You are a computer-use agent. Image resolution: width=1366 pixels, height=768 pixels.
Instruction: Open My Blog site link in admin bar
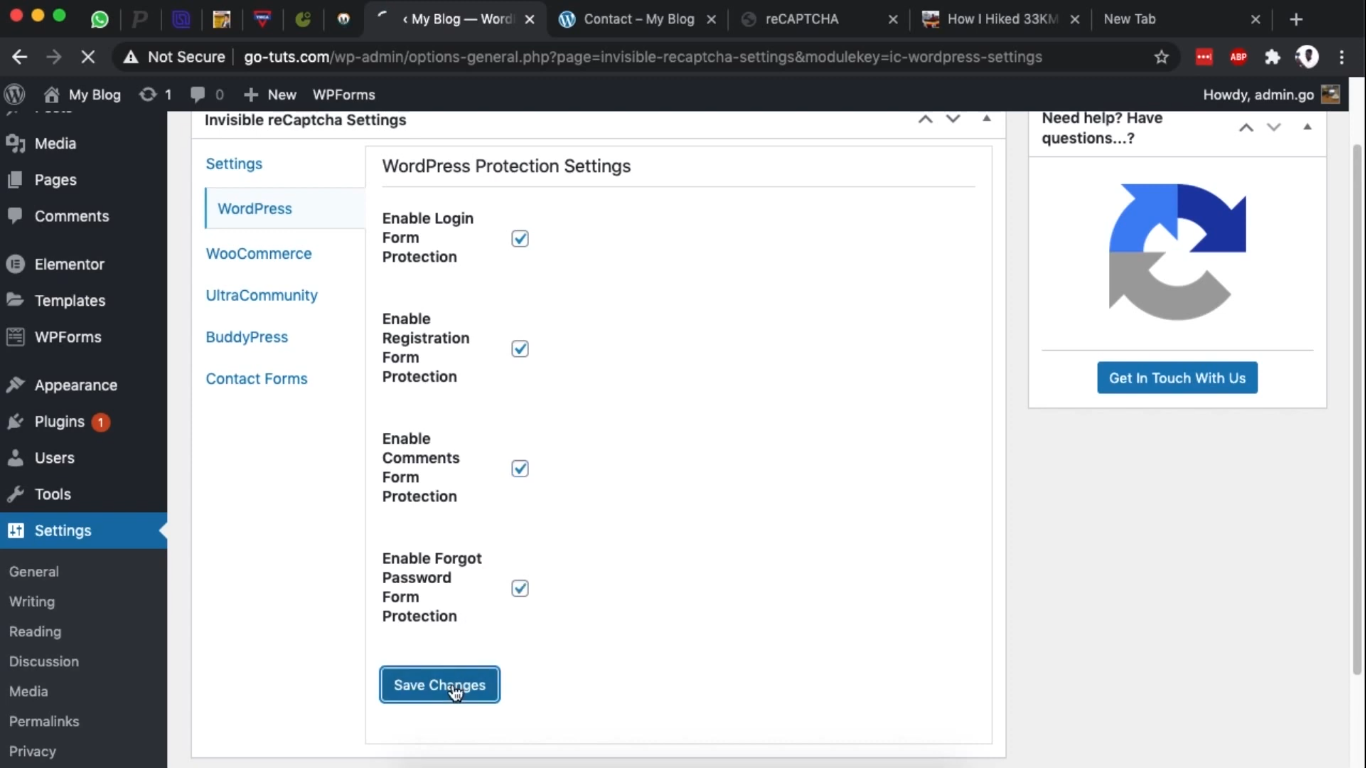[83, 94]
